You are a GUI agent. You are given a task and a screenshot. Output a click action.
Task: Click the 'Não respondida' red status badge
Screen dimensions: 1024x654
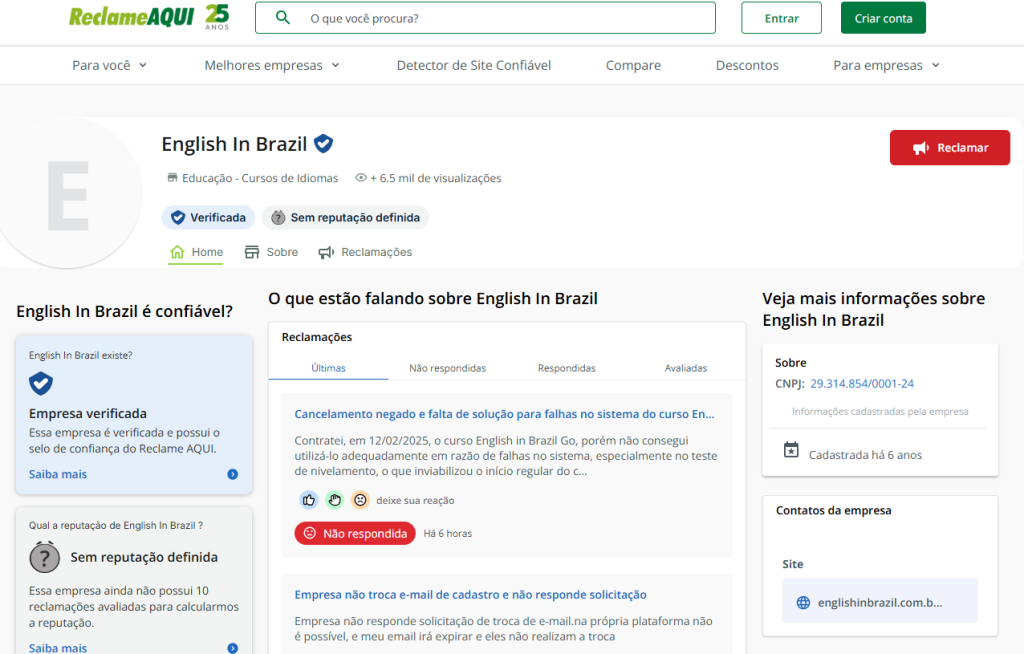[355, 533]
